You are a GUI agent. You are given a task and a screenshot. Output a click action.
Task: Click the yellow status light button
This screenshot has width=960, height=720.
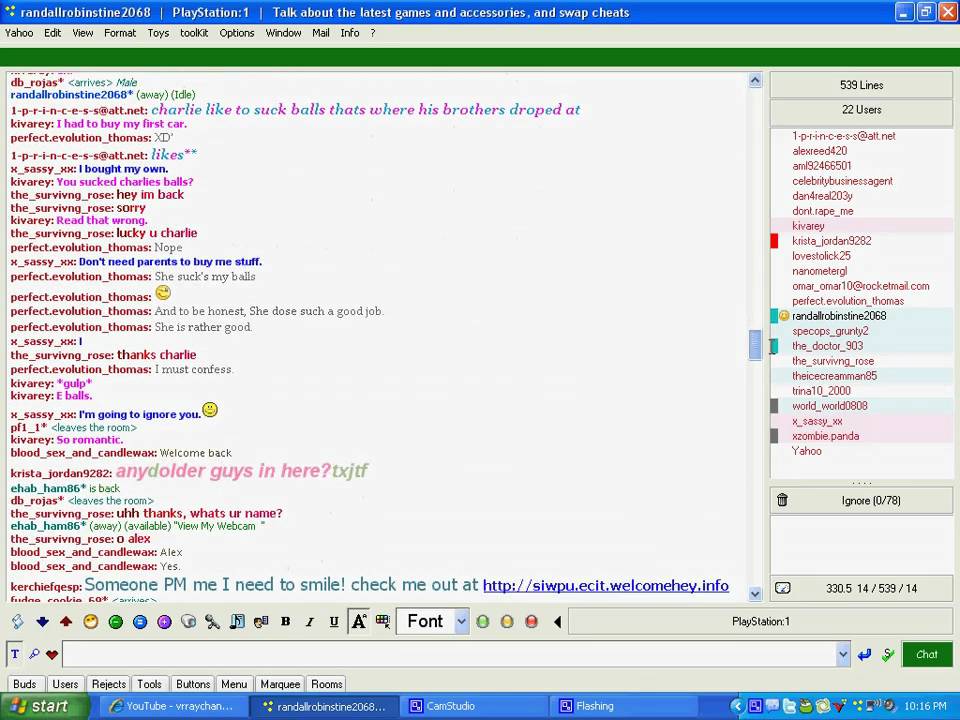(x=507, y=622)
